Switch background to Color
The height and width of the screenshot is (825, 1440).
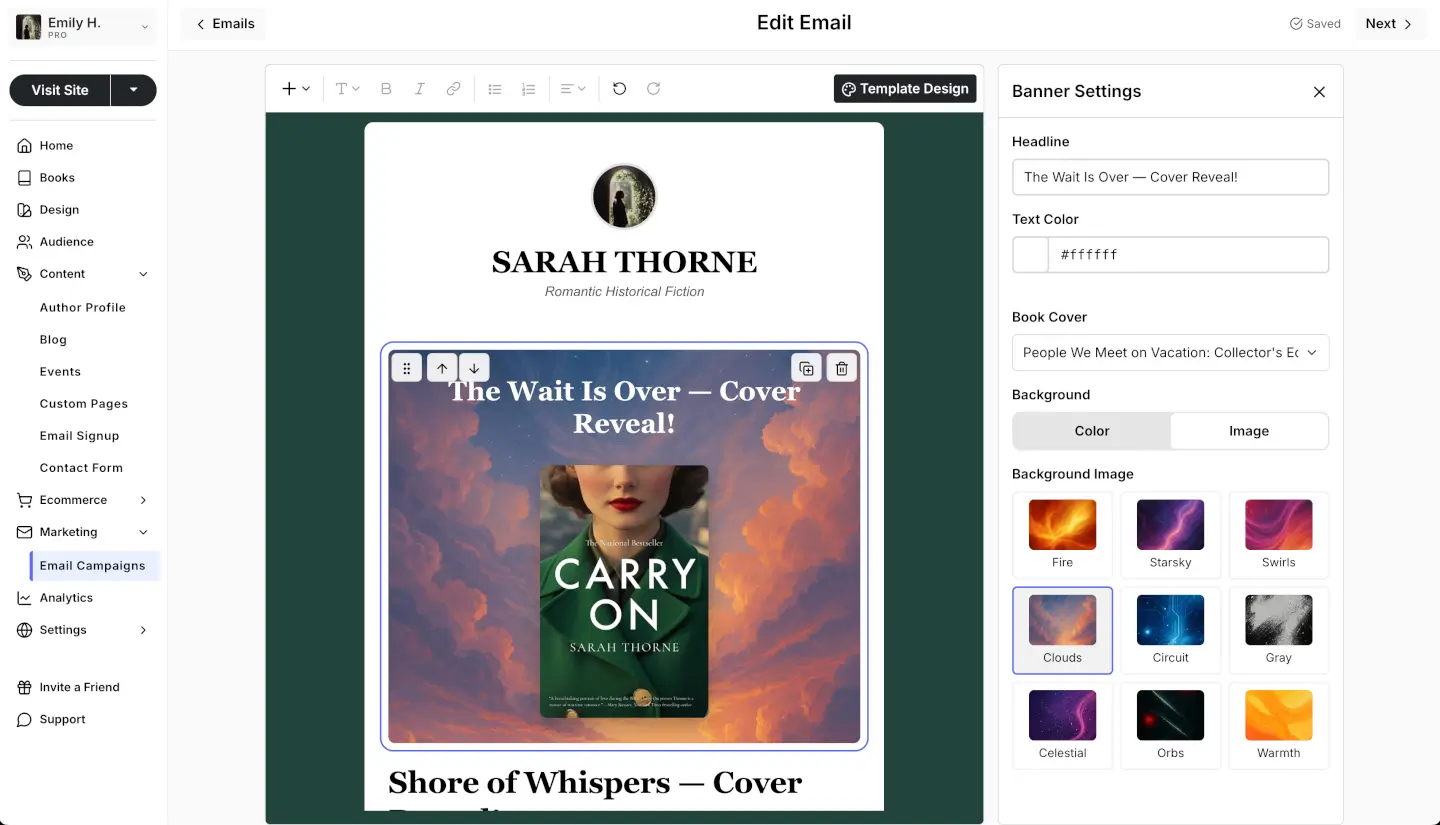[x=1092, y=431]
